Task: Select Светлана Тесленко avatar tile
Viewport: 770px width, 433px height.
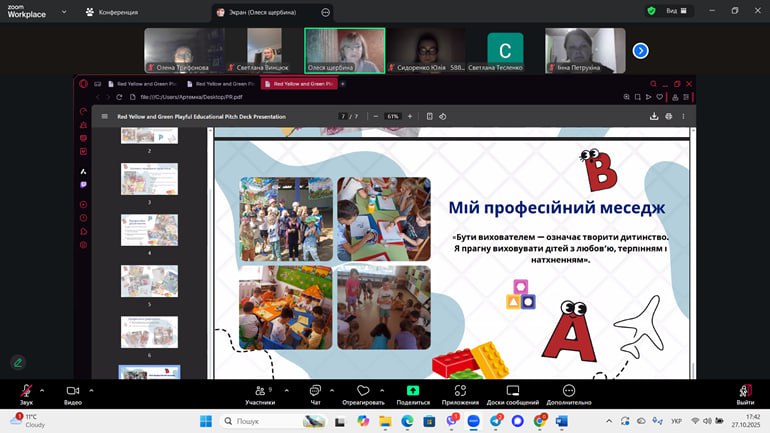Action: tap(505, 51)
